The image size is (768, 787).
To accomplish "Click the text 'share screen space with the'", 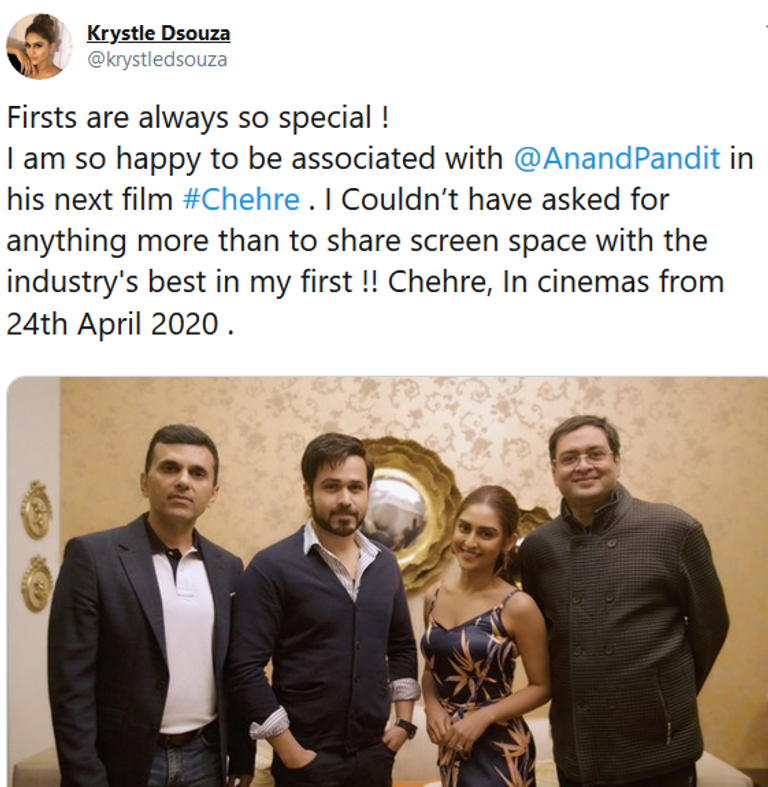I will (517, 241).
